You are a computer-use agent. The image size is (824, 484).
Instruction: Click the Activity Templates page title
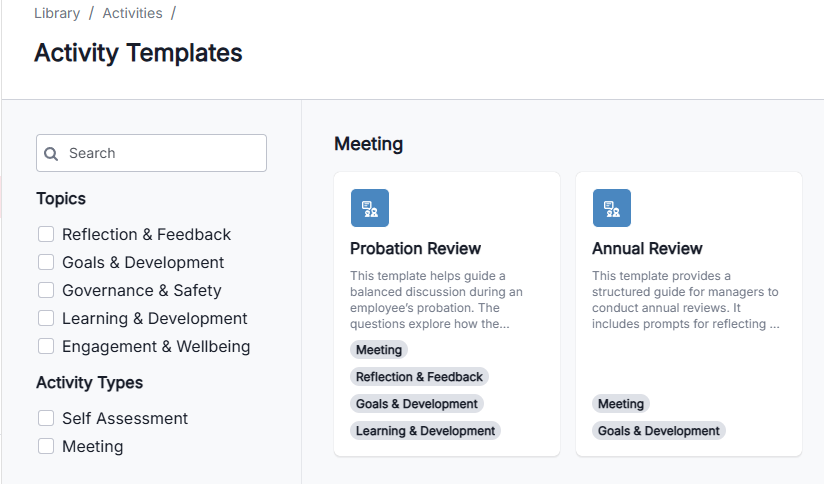[138, 53]
